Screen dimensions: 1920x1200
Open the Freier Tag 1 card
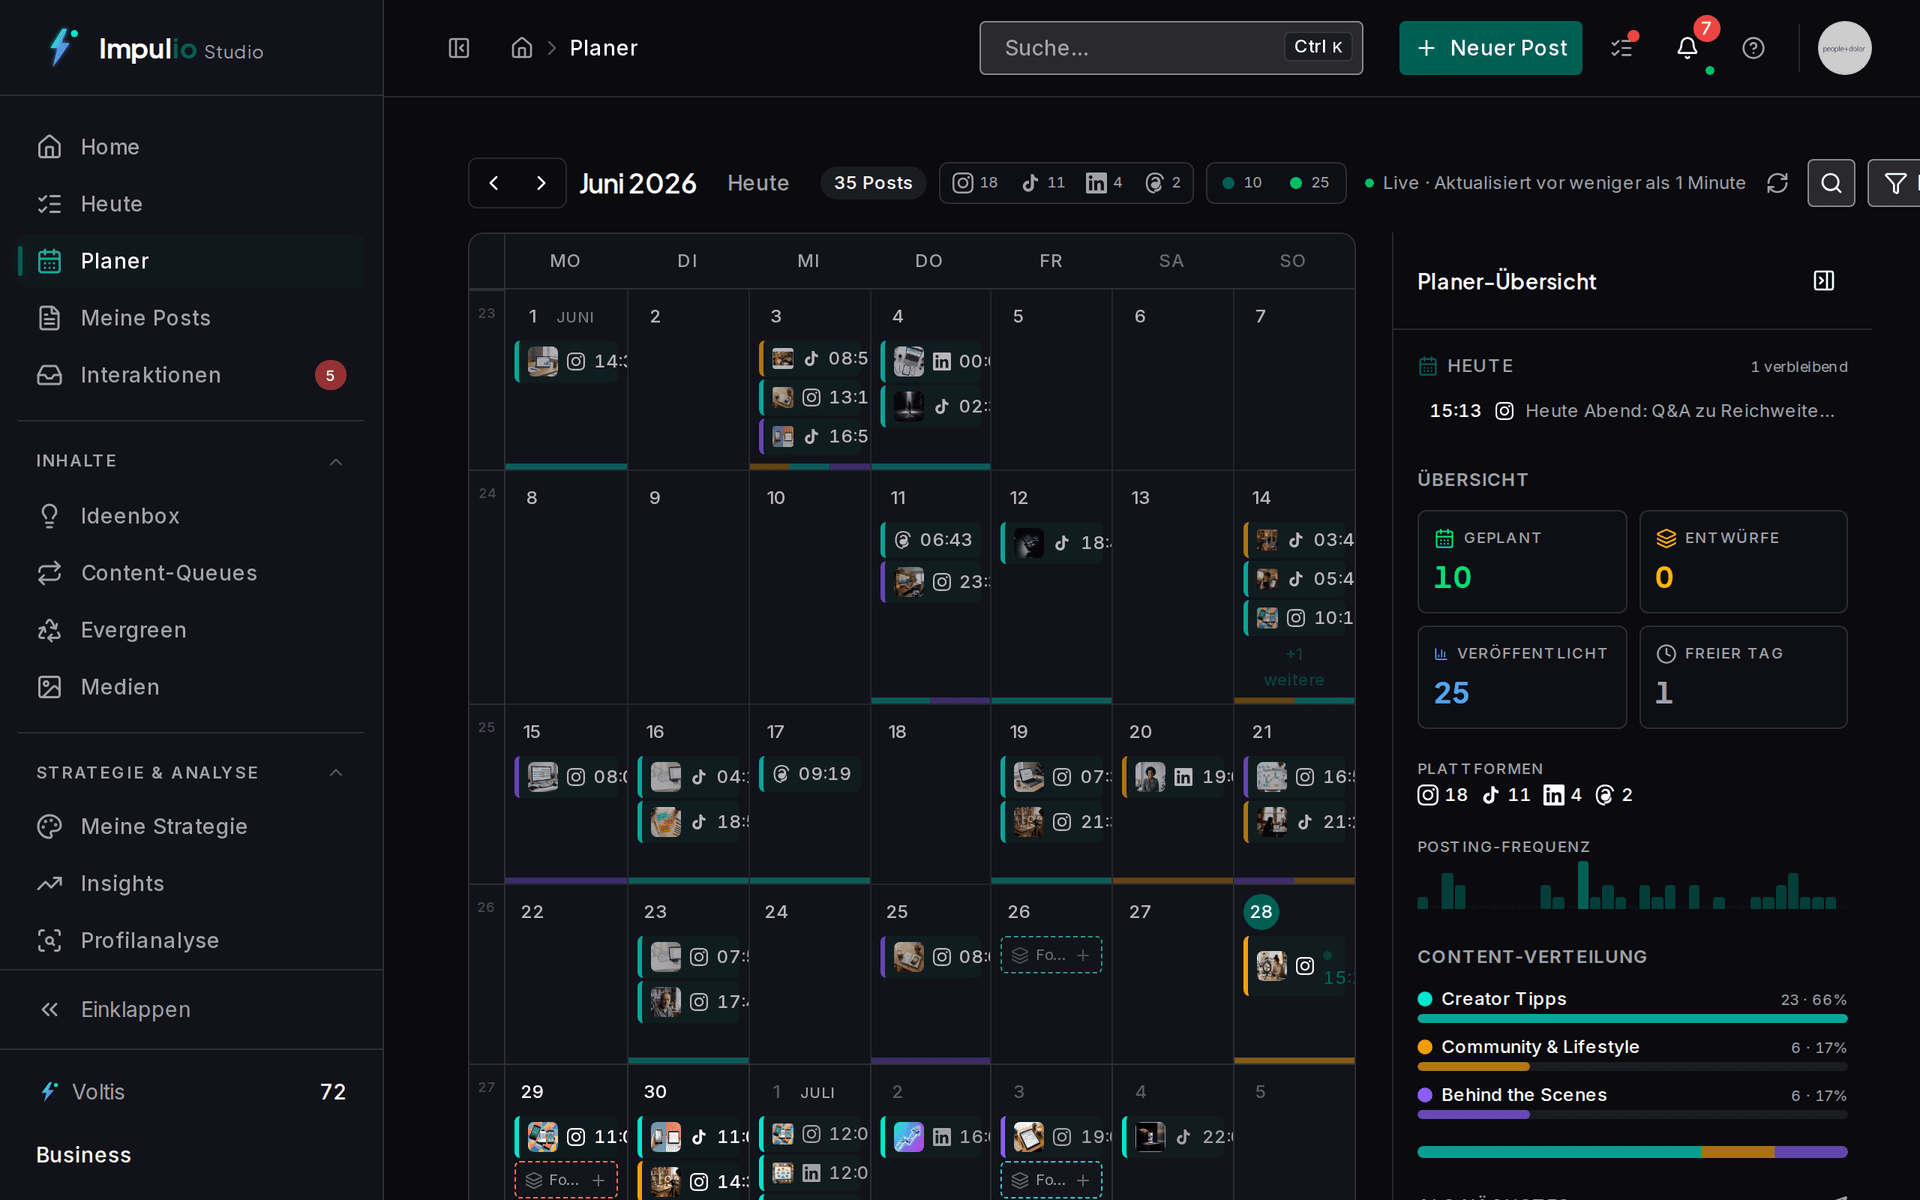click(x=1743, y=677)
